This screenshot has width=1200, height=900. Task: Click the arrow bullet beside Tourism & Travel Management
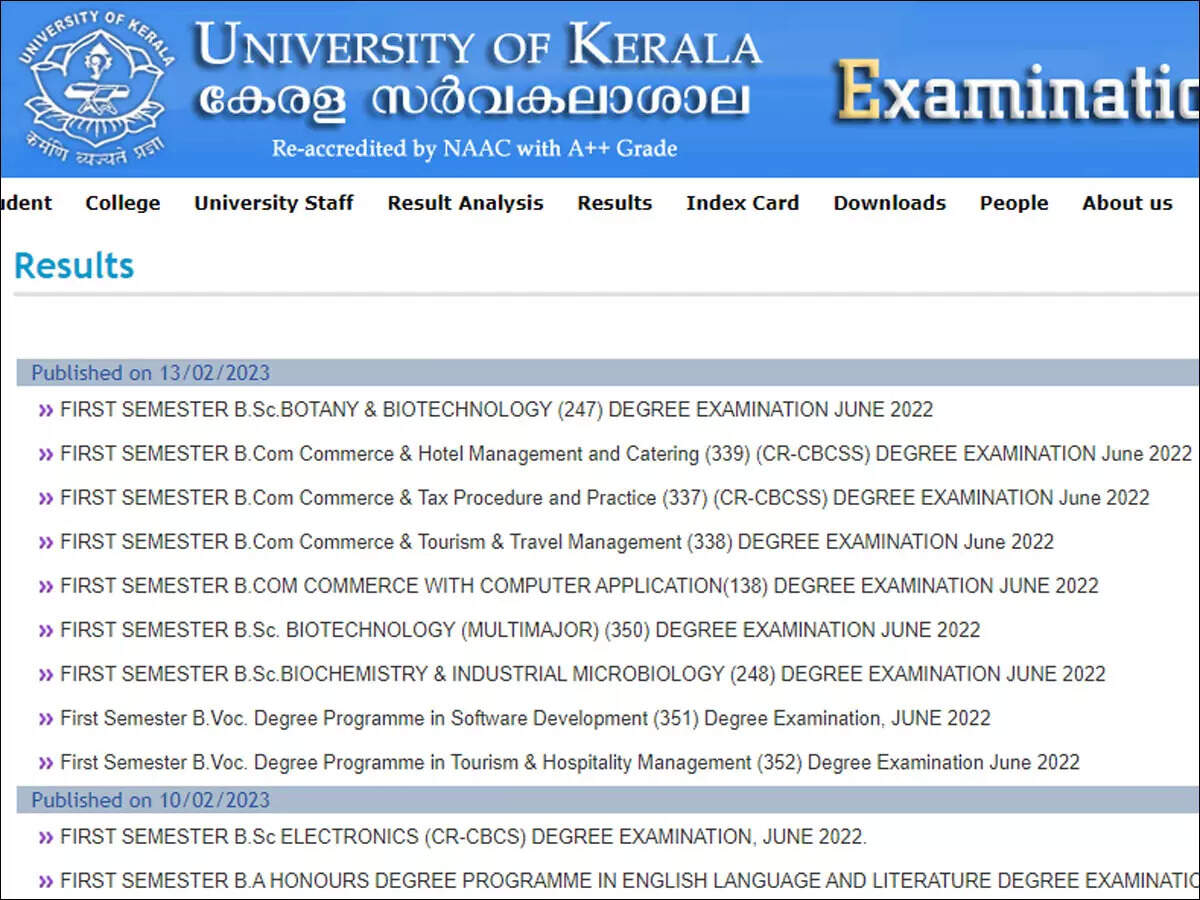[x=45, y=542]
